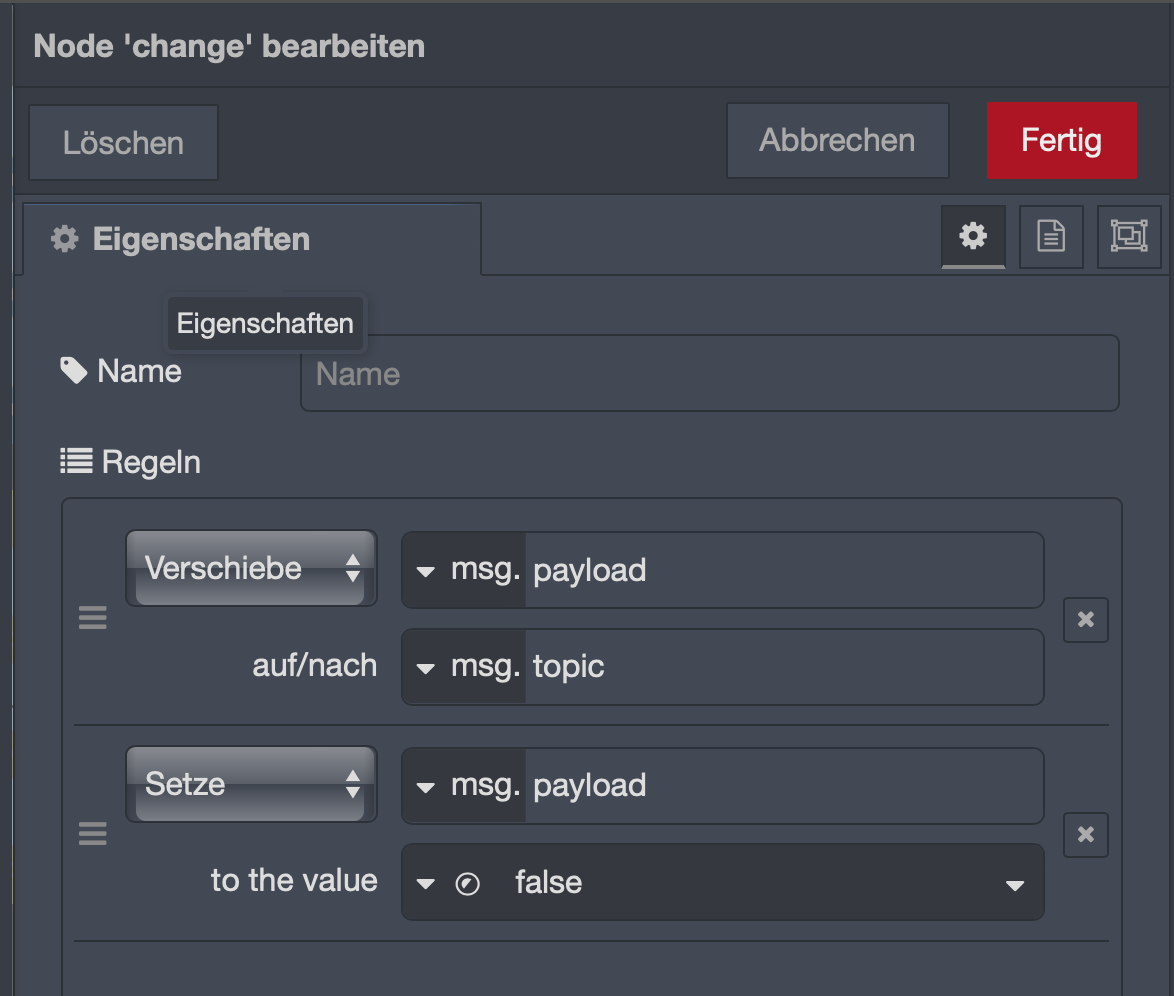Open the node properties gear icon
Viewport: 1174px width, 996px height.
pos(973,237)
